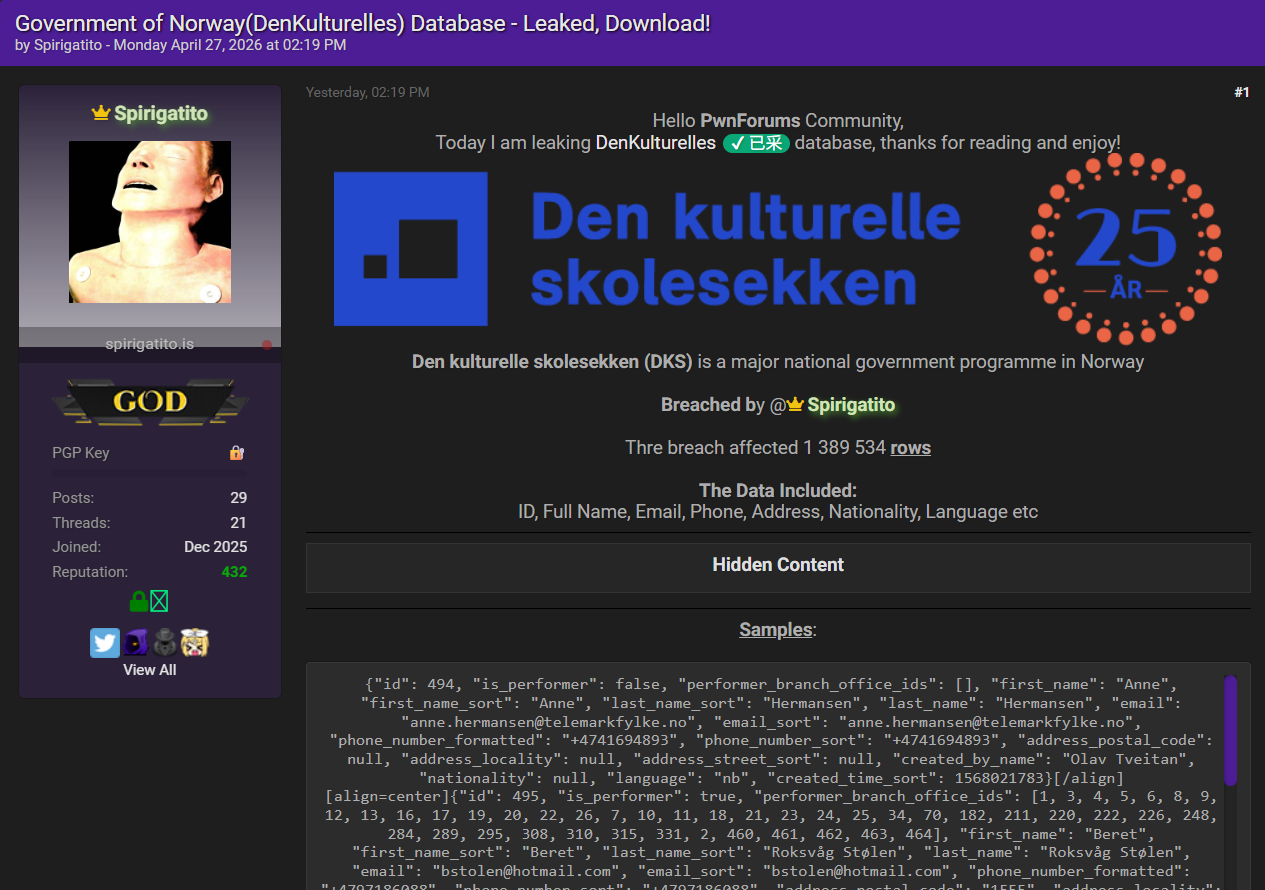Click the crown icon beside sidebar username
This screenshot has width=1265, height=890.
coord(100,114)
